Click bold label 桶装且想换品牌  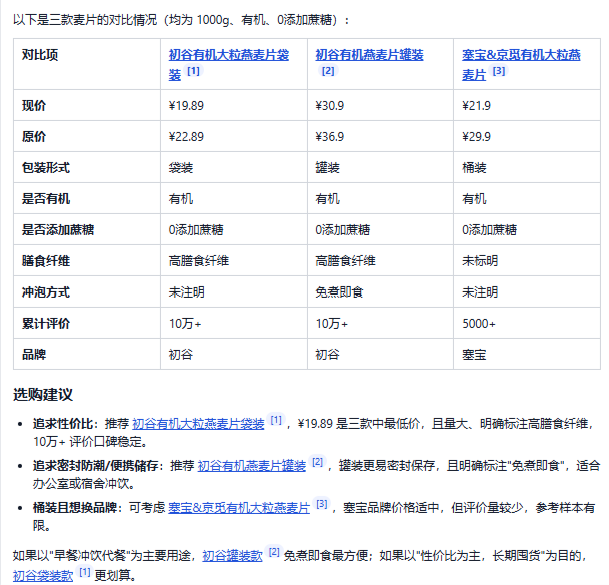point(75,508)
